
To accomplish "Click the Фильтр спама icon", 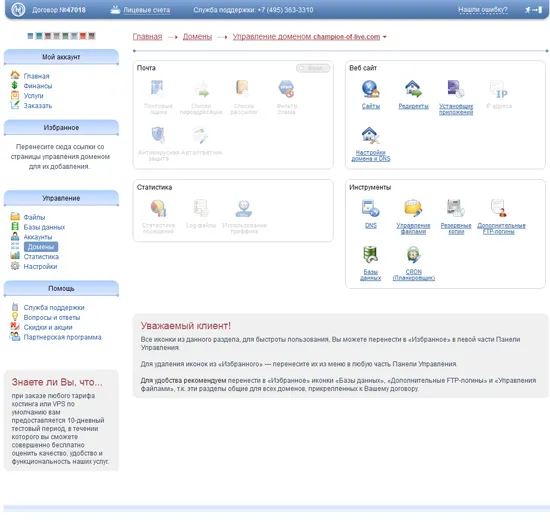I will (x=286, y=89).
